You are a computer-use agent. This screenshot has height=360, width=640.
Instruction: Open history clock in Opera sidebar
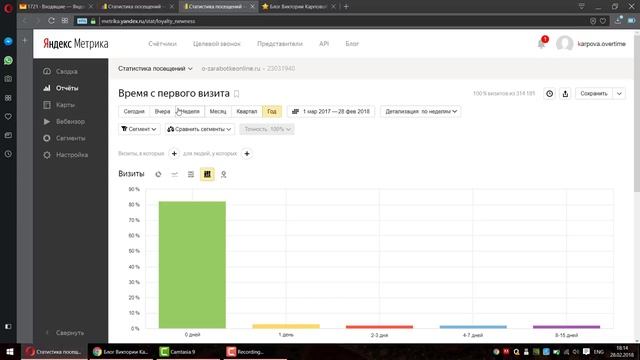click(x=8, y=154)
